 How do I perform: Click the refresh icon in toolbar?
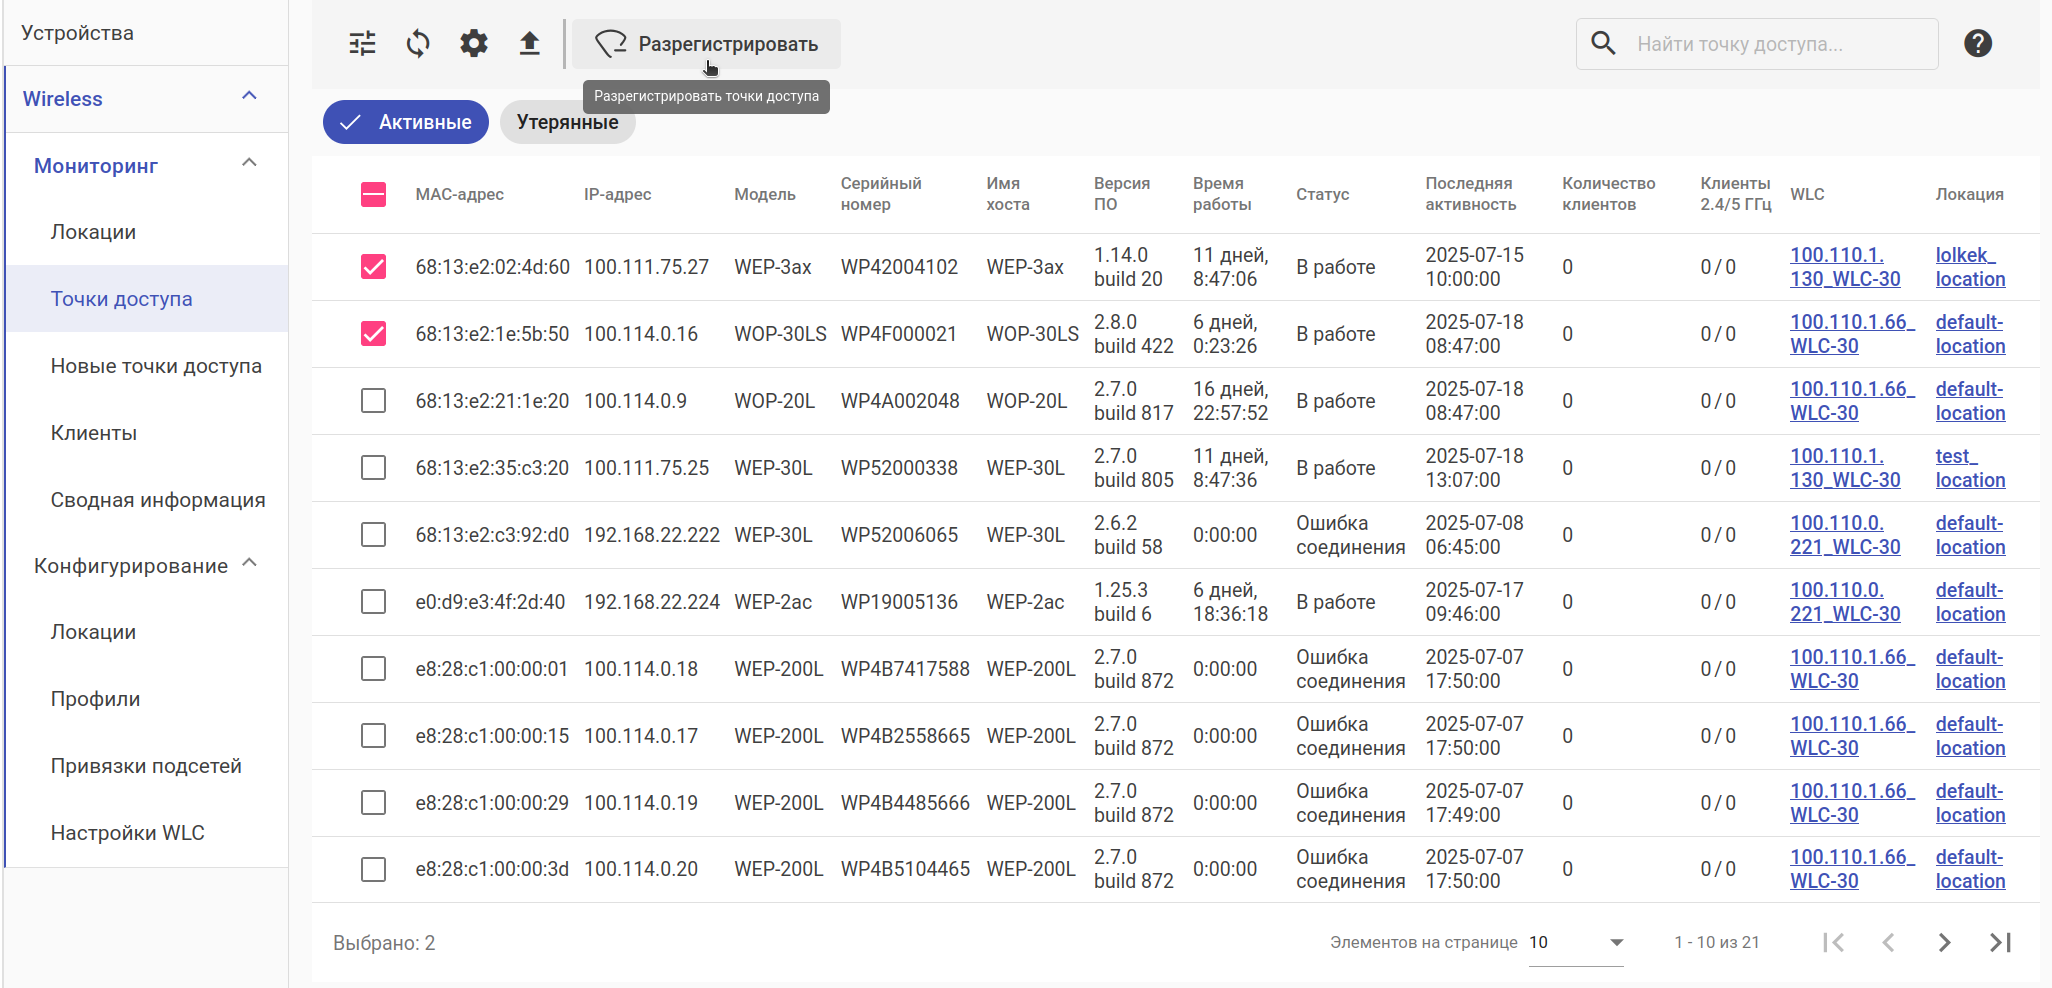coord(418,44)
